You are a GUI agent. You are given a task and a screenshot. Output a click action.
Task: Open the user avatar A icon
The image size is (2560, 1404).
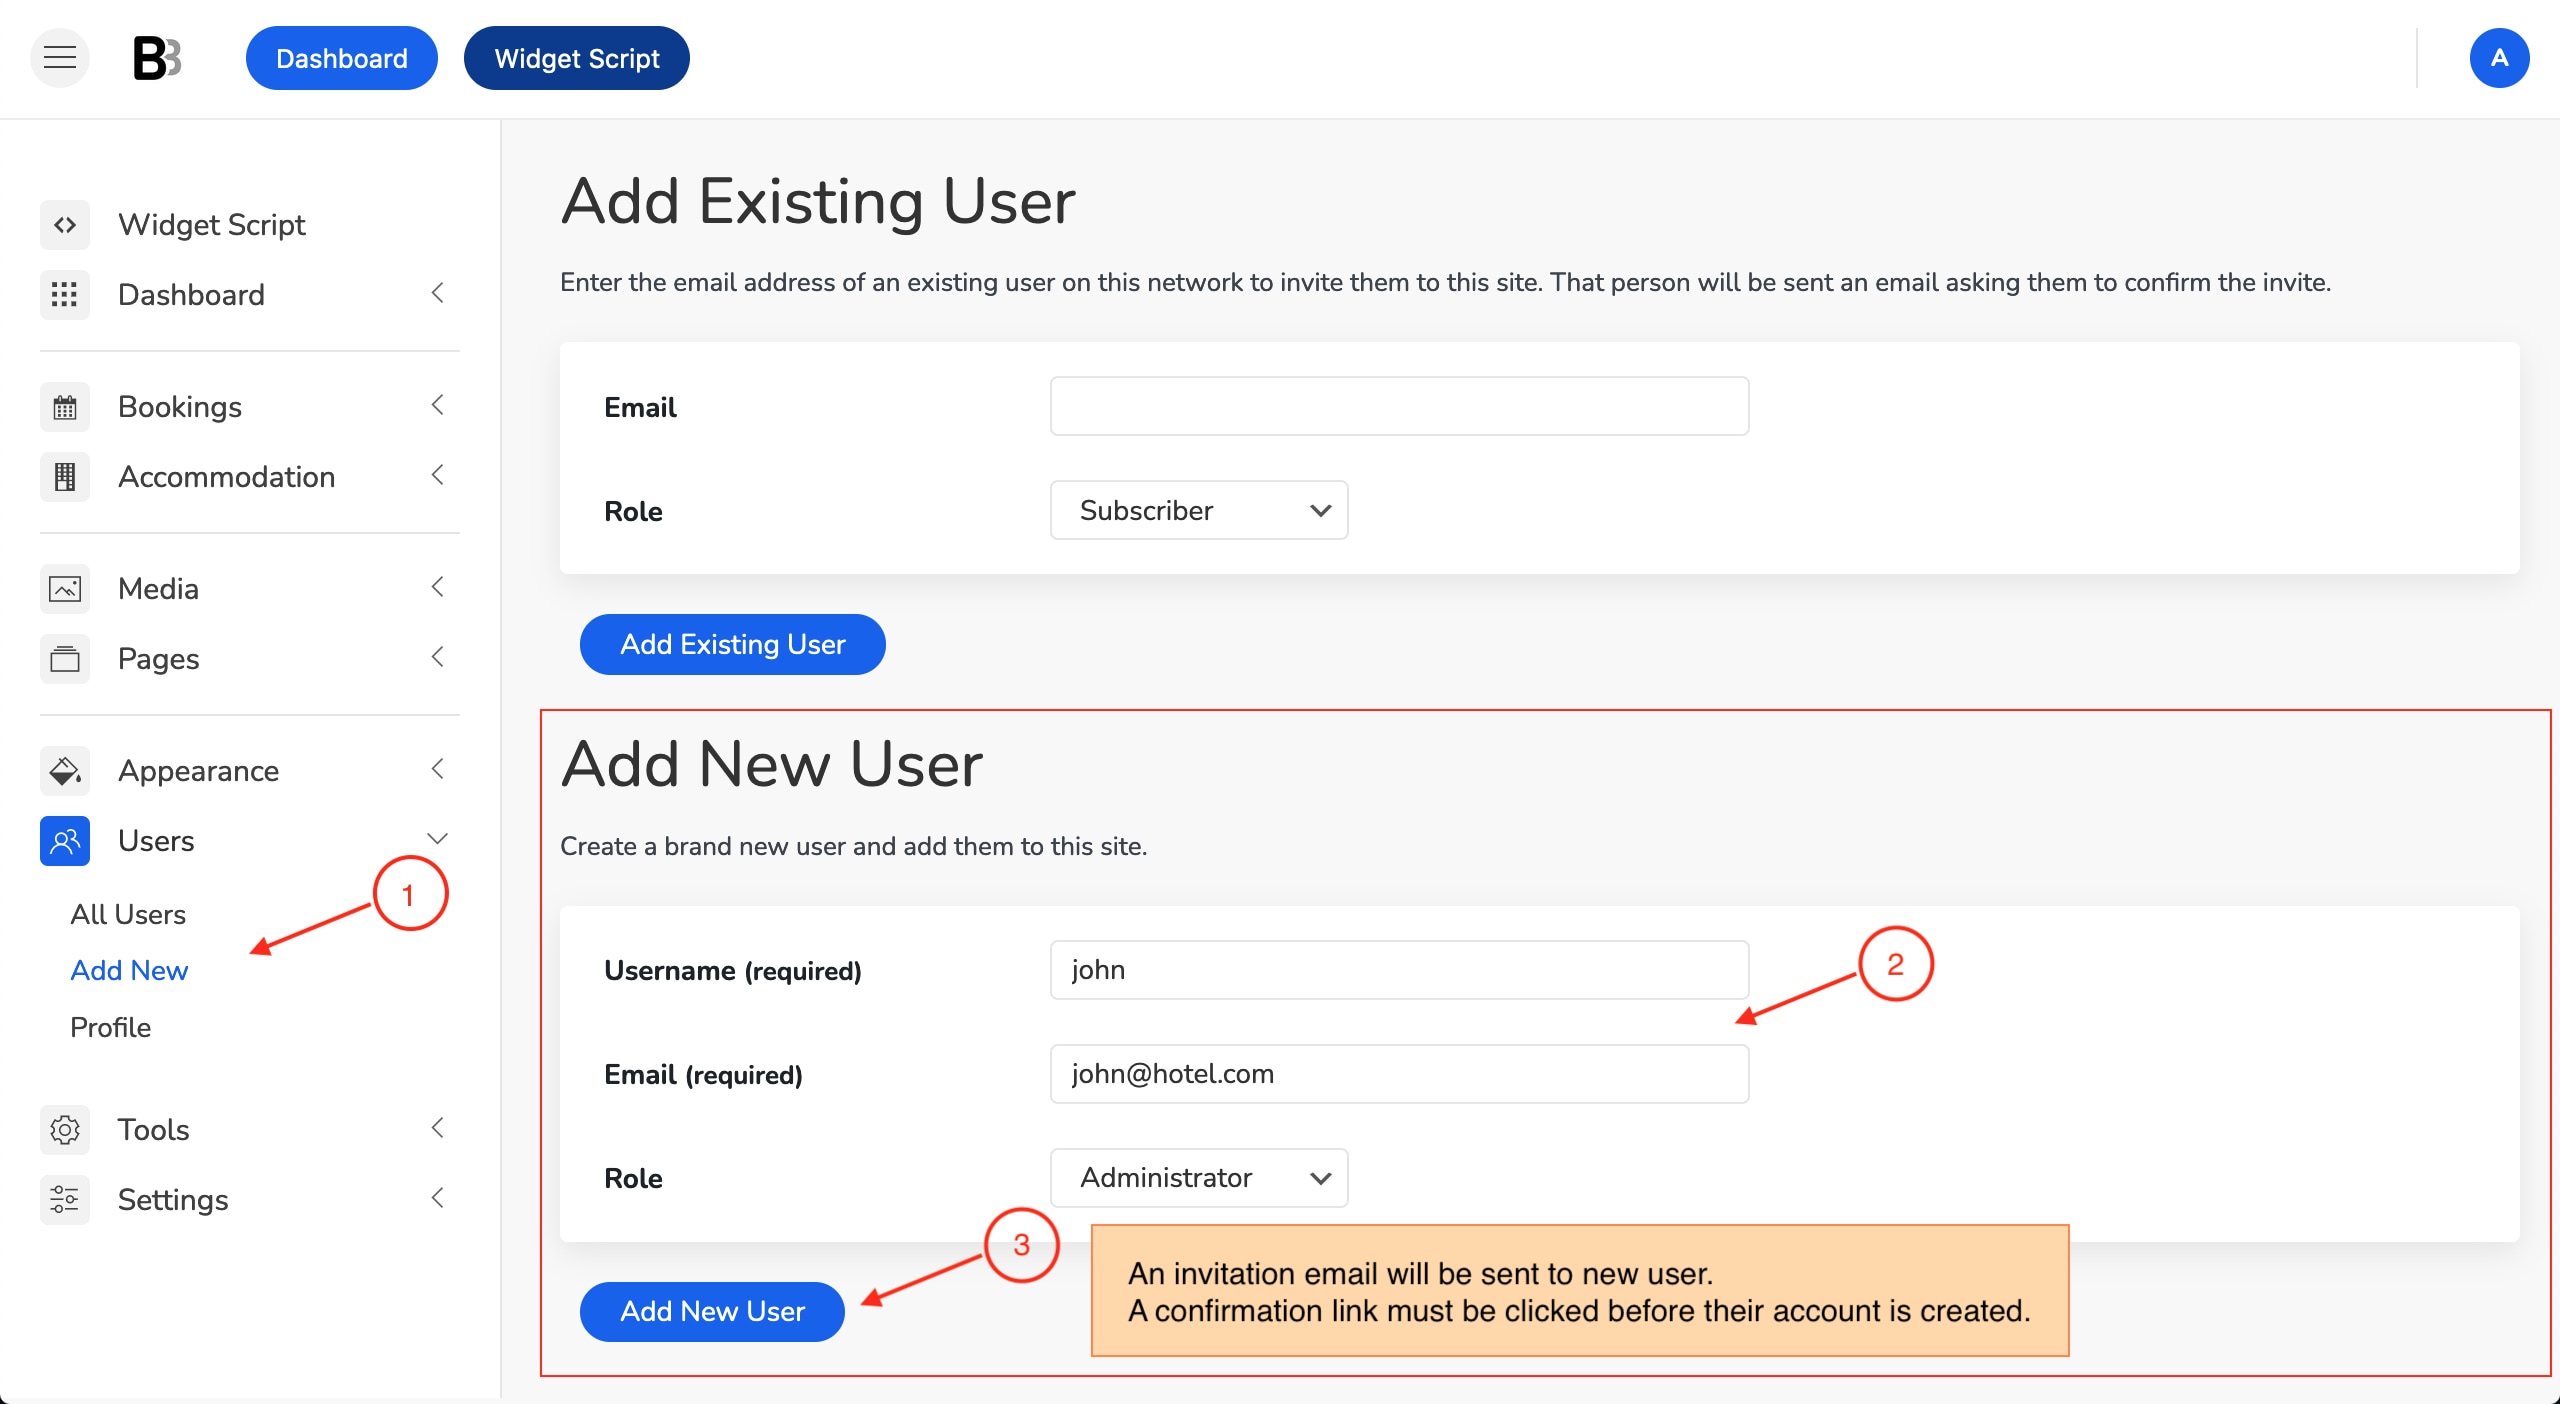(x=2499, y=58)
